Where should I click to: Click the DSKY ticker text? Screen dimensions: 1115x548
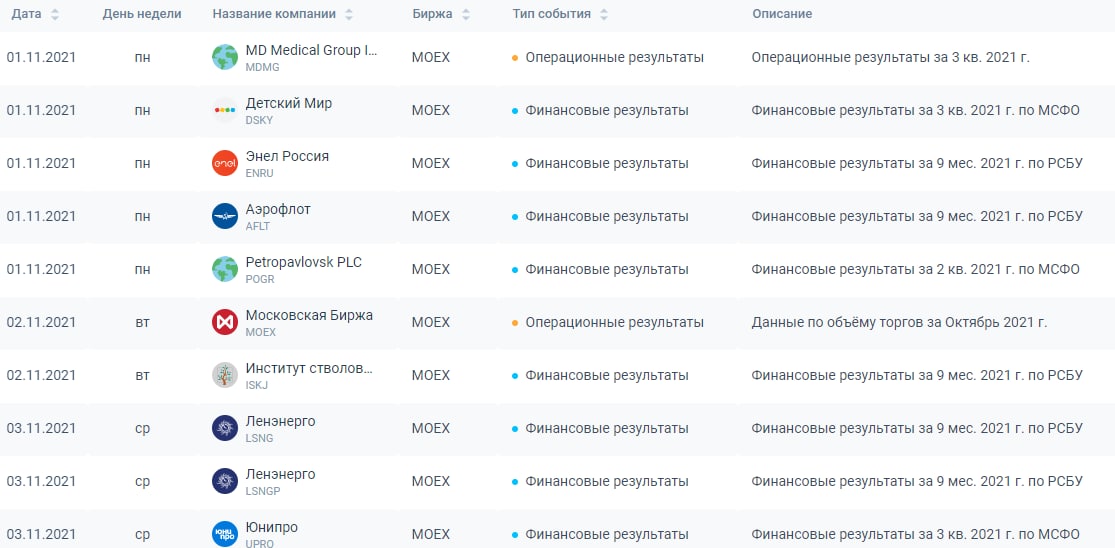click(x=259, y=120)
